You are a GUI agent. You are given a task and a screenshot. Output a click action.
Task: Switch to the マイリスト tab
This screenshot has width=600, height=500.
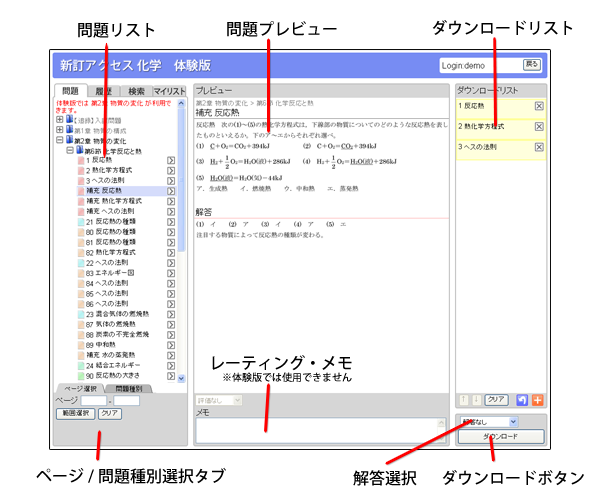point(170,91)
